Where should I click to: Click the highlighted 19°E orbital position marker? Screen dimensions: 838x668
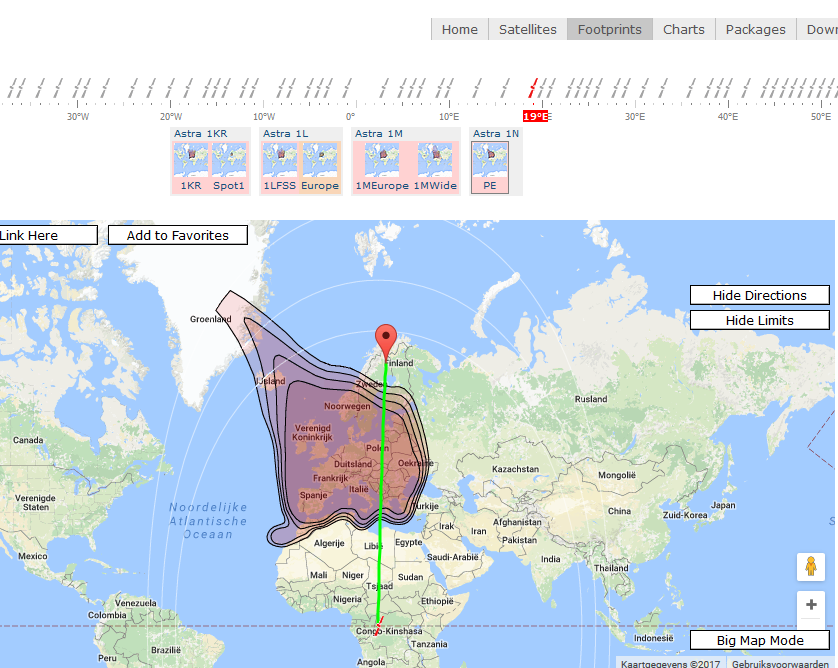(536, 116)
